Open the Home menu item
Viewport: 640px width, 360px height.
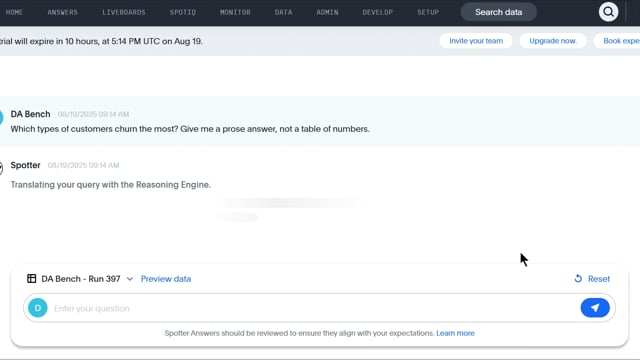(x=14, y=12)
